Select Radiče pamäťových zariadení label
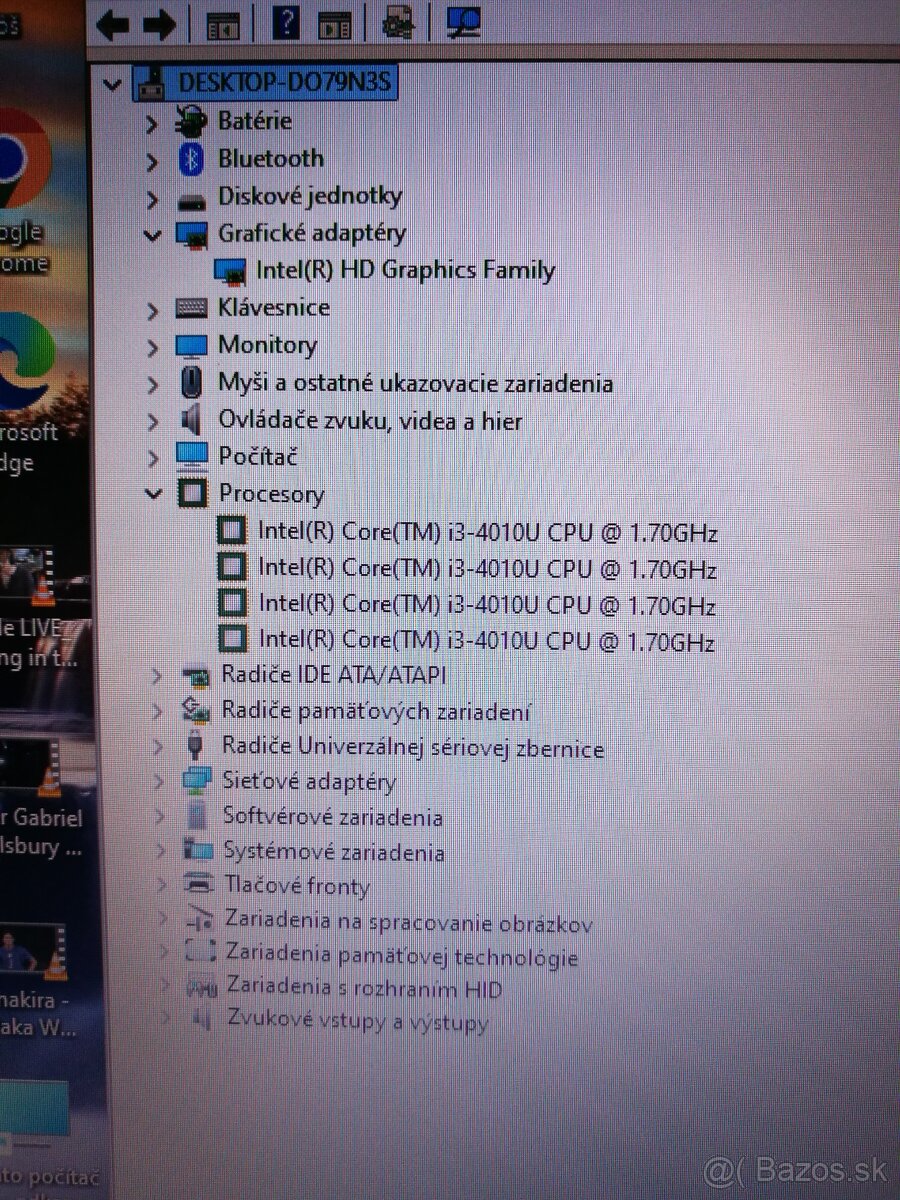 [376, 712]
